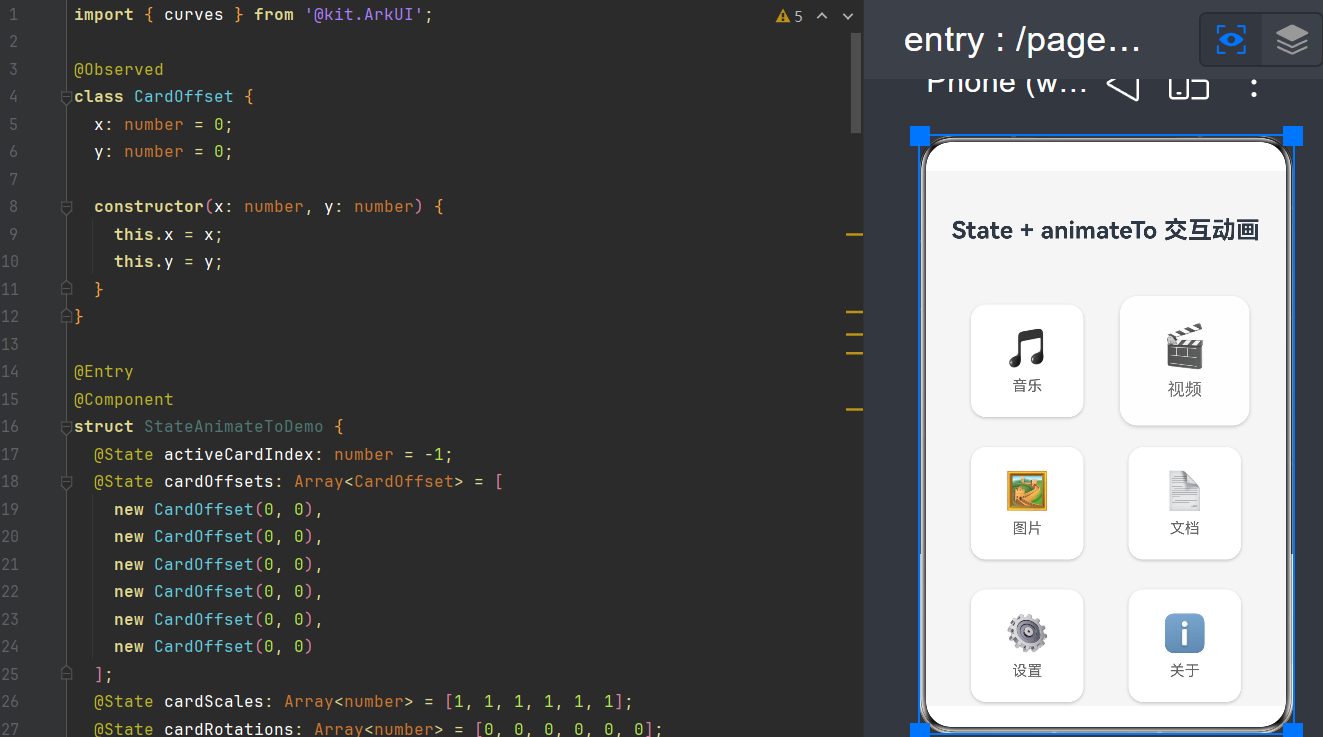The image size is (1323, 737).
Task: Click the [1, 1, 1, 1, 1, 1] array literal
Action: click(534, 702)
